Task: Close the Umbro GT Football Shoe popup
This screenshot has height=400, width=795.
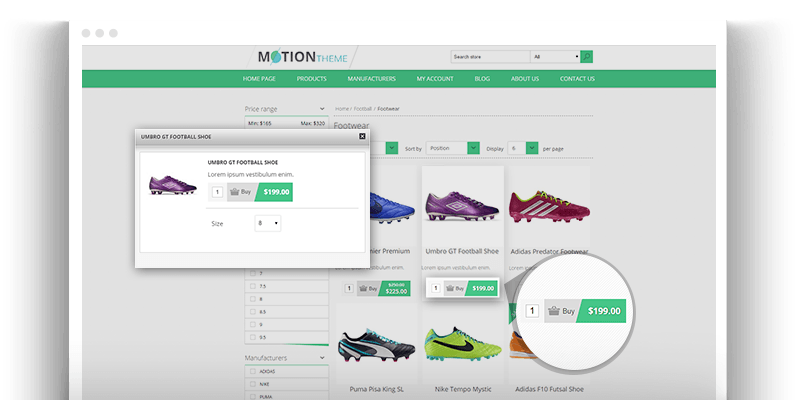Action: coord(362,136)
